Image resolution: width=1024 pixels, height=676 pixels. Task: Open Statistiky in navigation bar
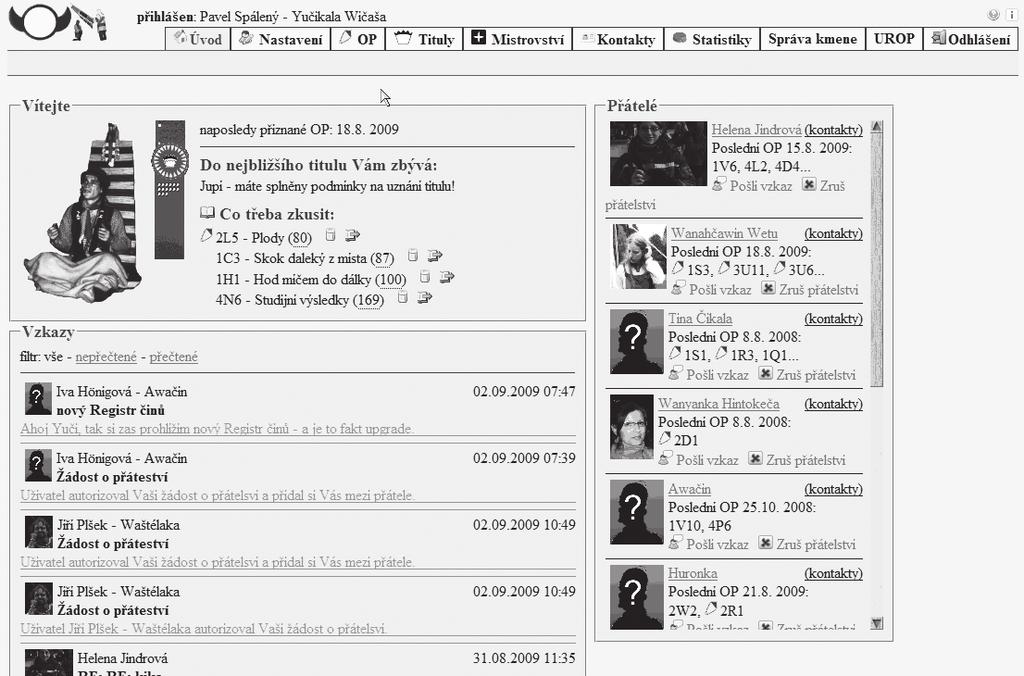[x=712, y=39]
